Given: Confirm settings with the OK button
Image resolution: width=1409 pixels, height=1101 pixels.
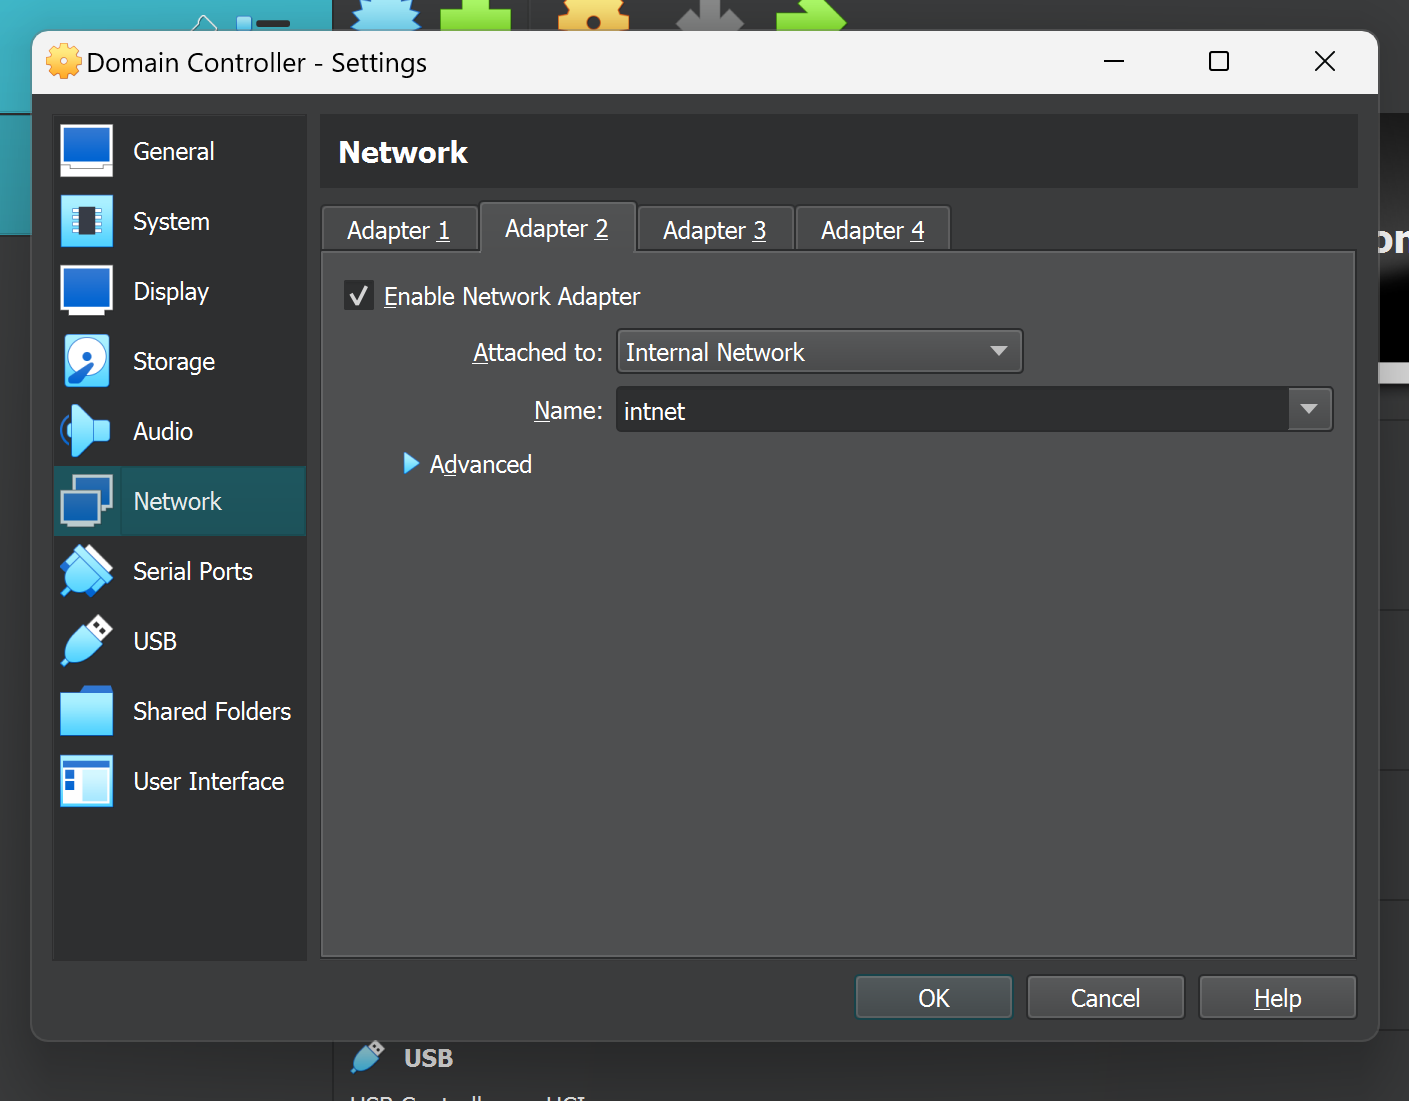Looking at the screenshot, I should (x=934, y=998).
